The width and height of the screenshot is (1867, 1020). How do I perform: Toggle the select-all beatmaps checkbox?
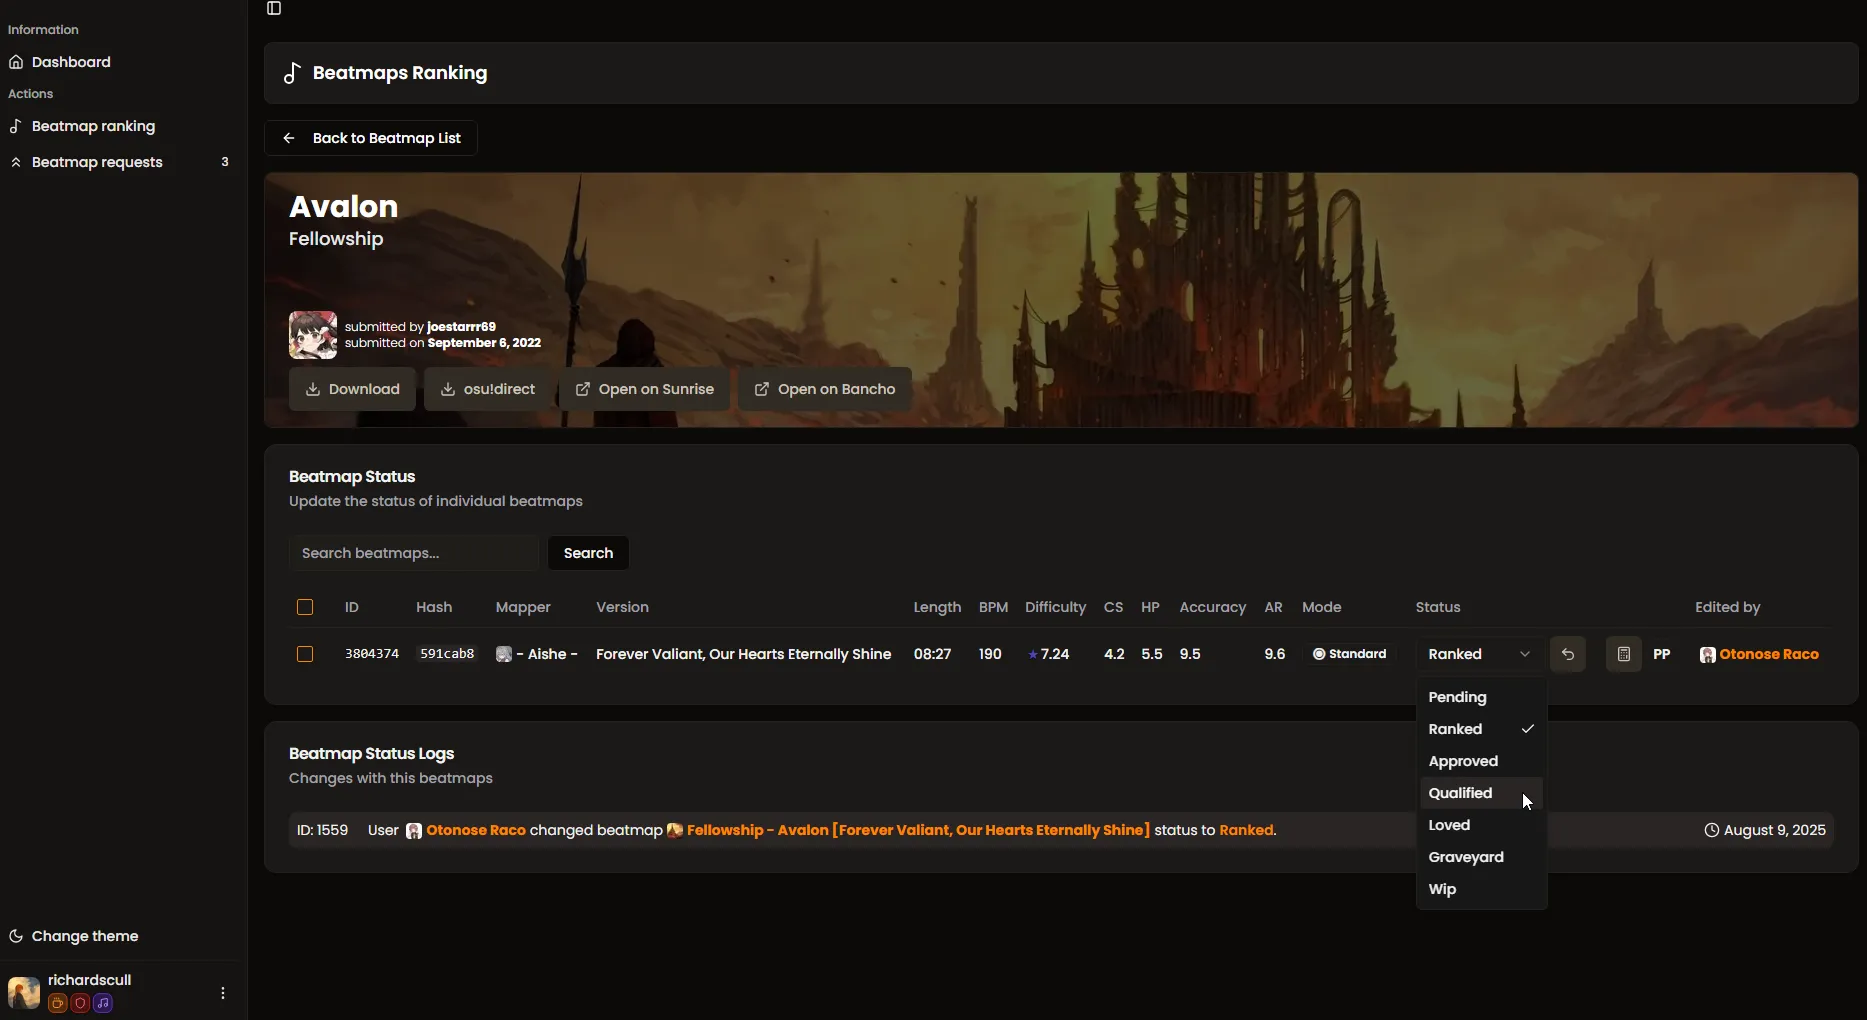tap(305, 607)
